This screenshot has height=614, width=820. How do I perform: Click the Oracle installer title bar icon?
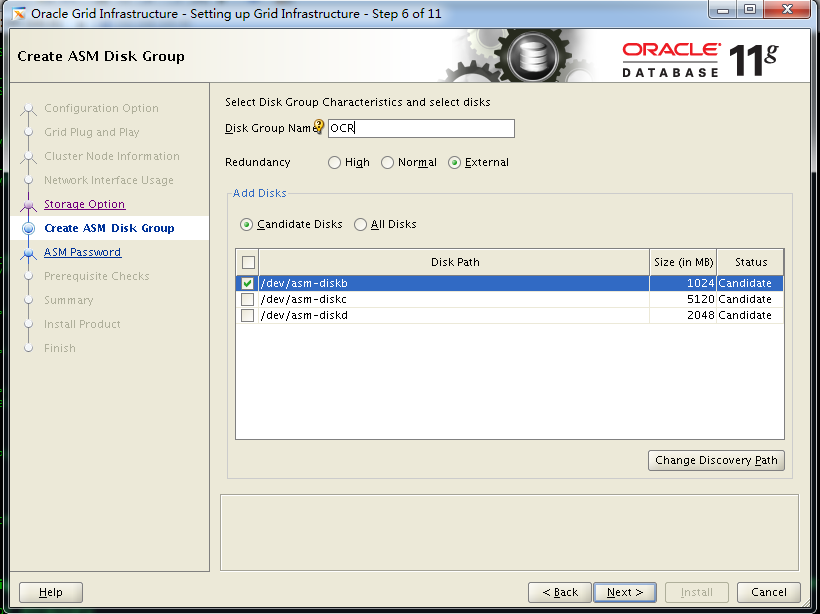click(18, 14)
